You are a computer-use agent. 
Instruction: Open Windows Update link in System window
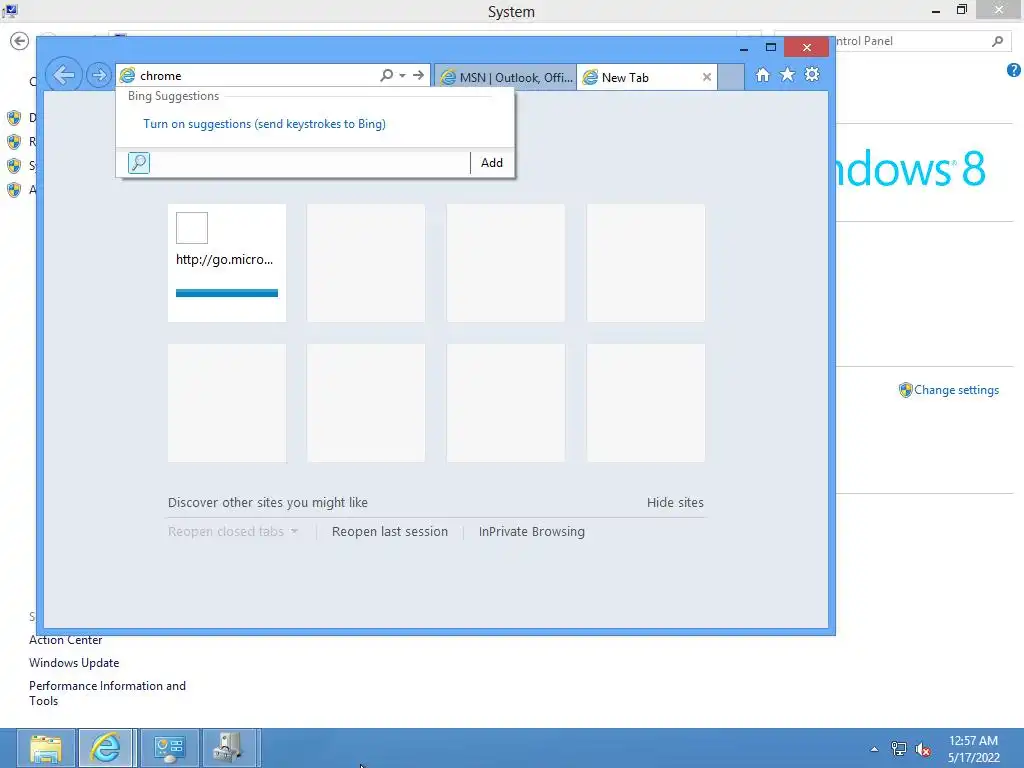pos(74,663)
